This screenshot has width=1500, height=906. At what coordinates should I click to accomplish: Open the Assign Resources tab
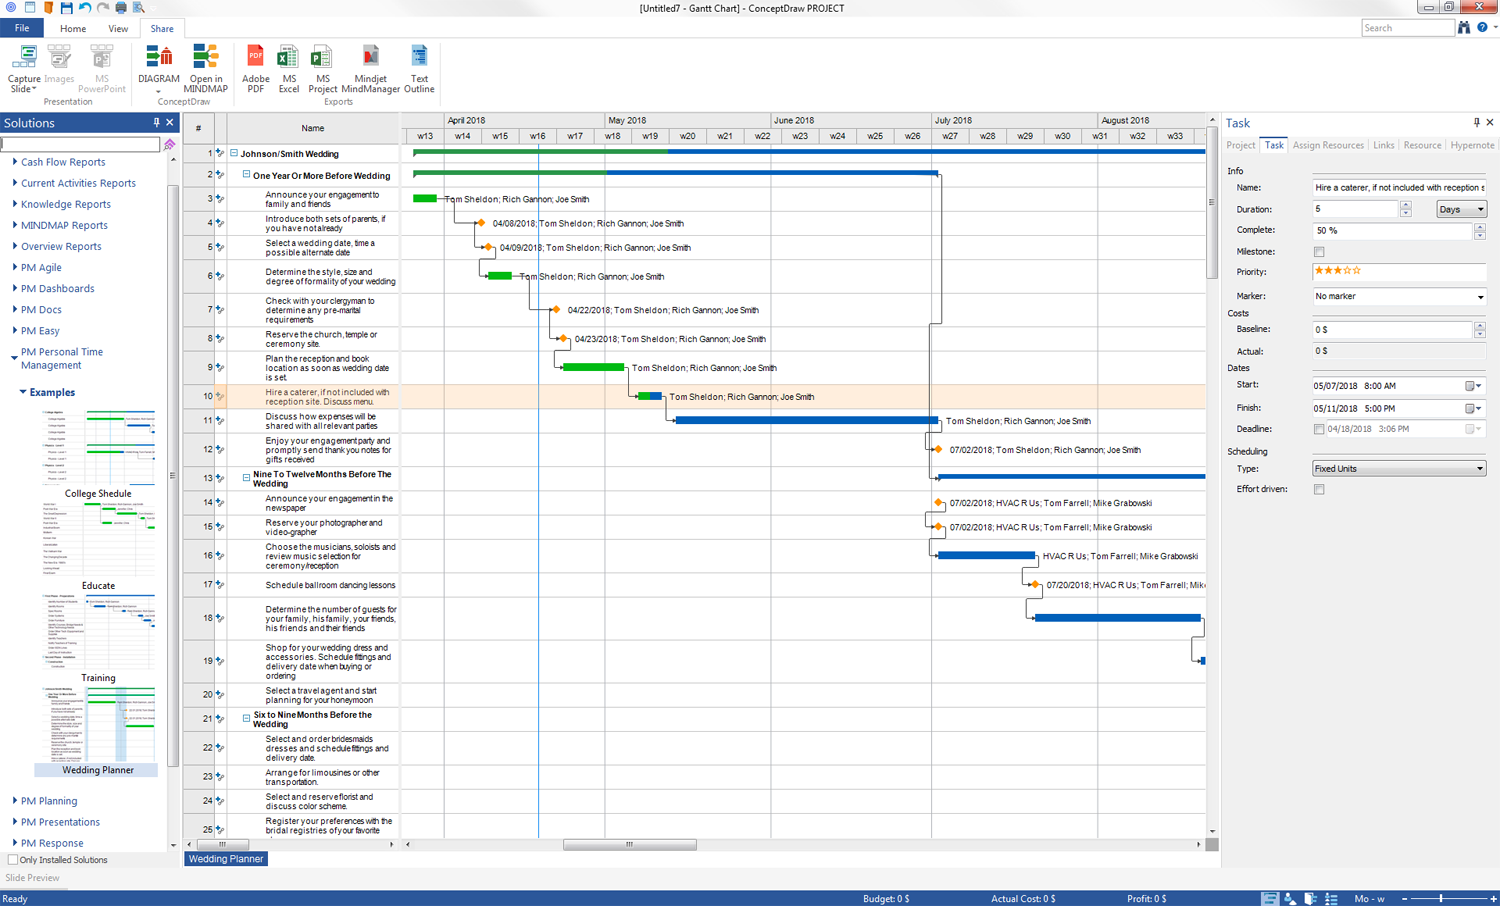[1327, 146]
